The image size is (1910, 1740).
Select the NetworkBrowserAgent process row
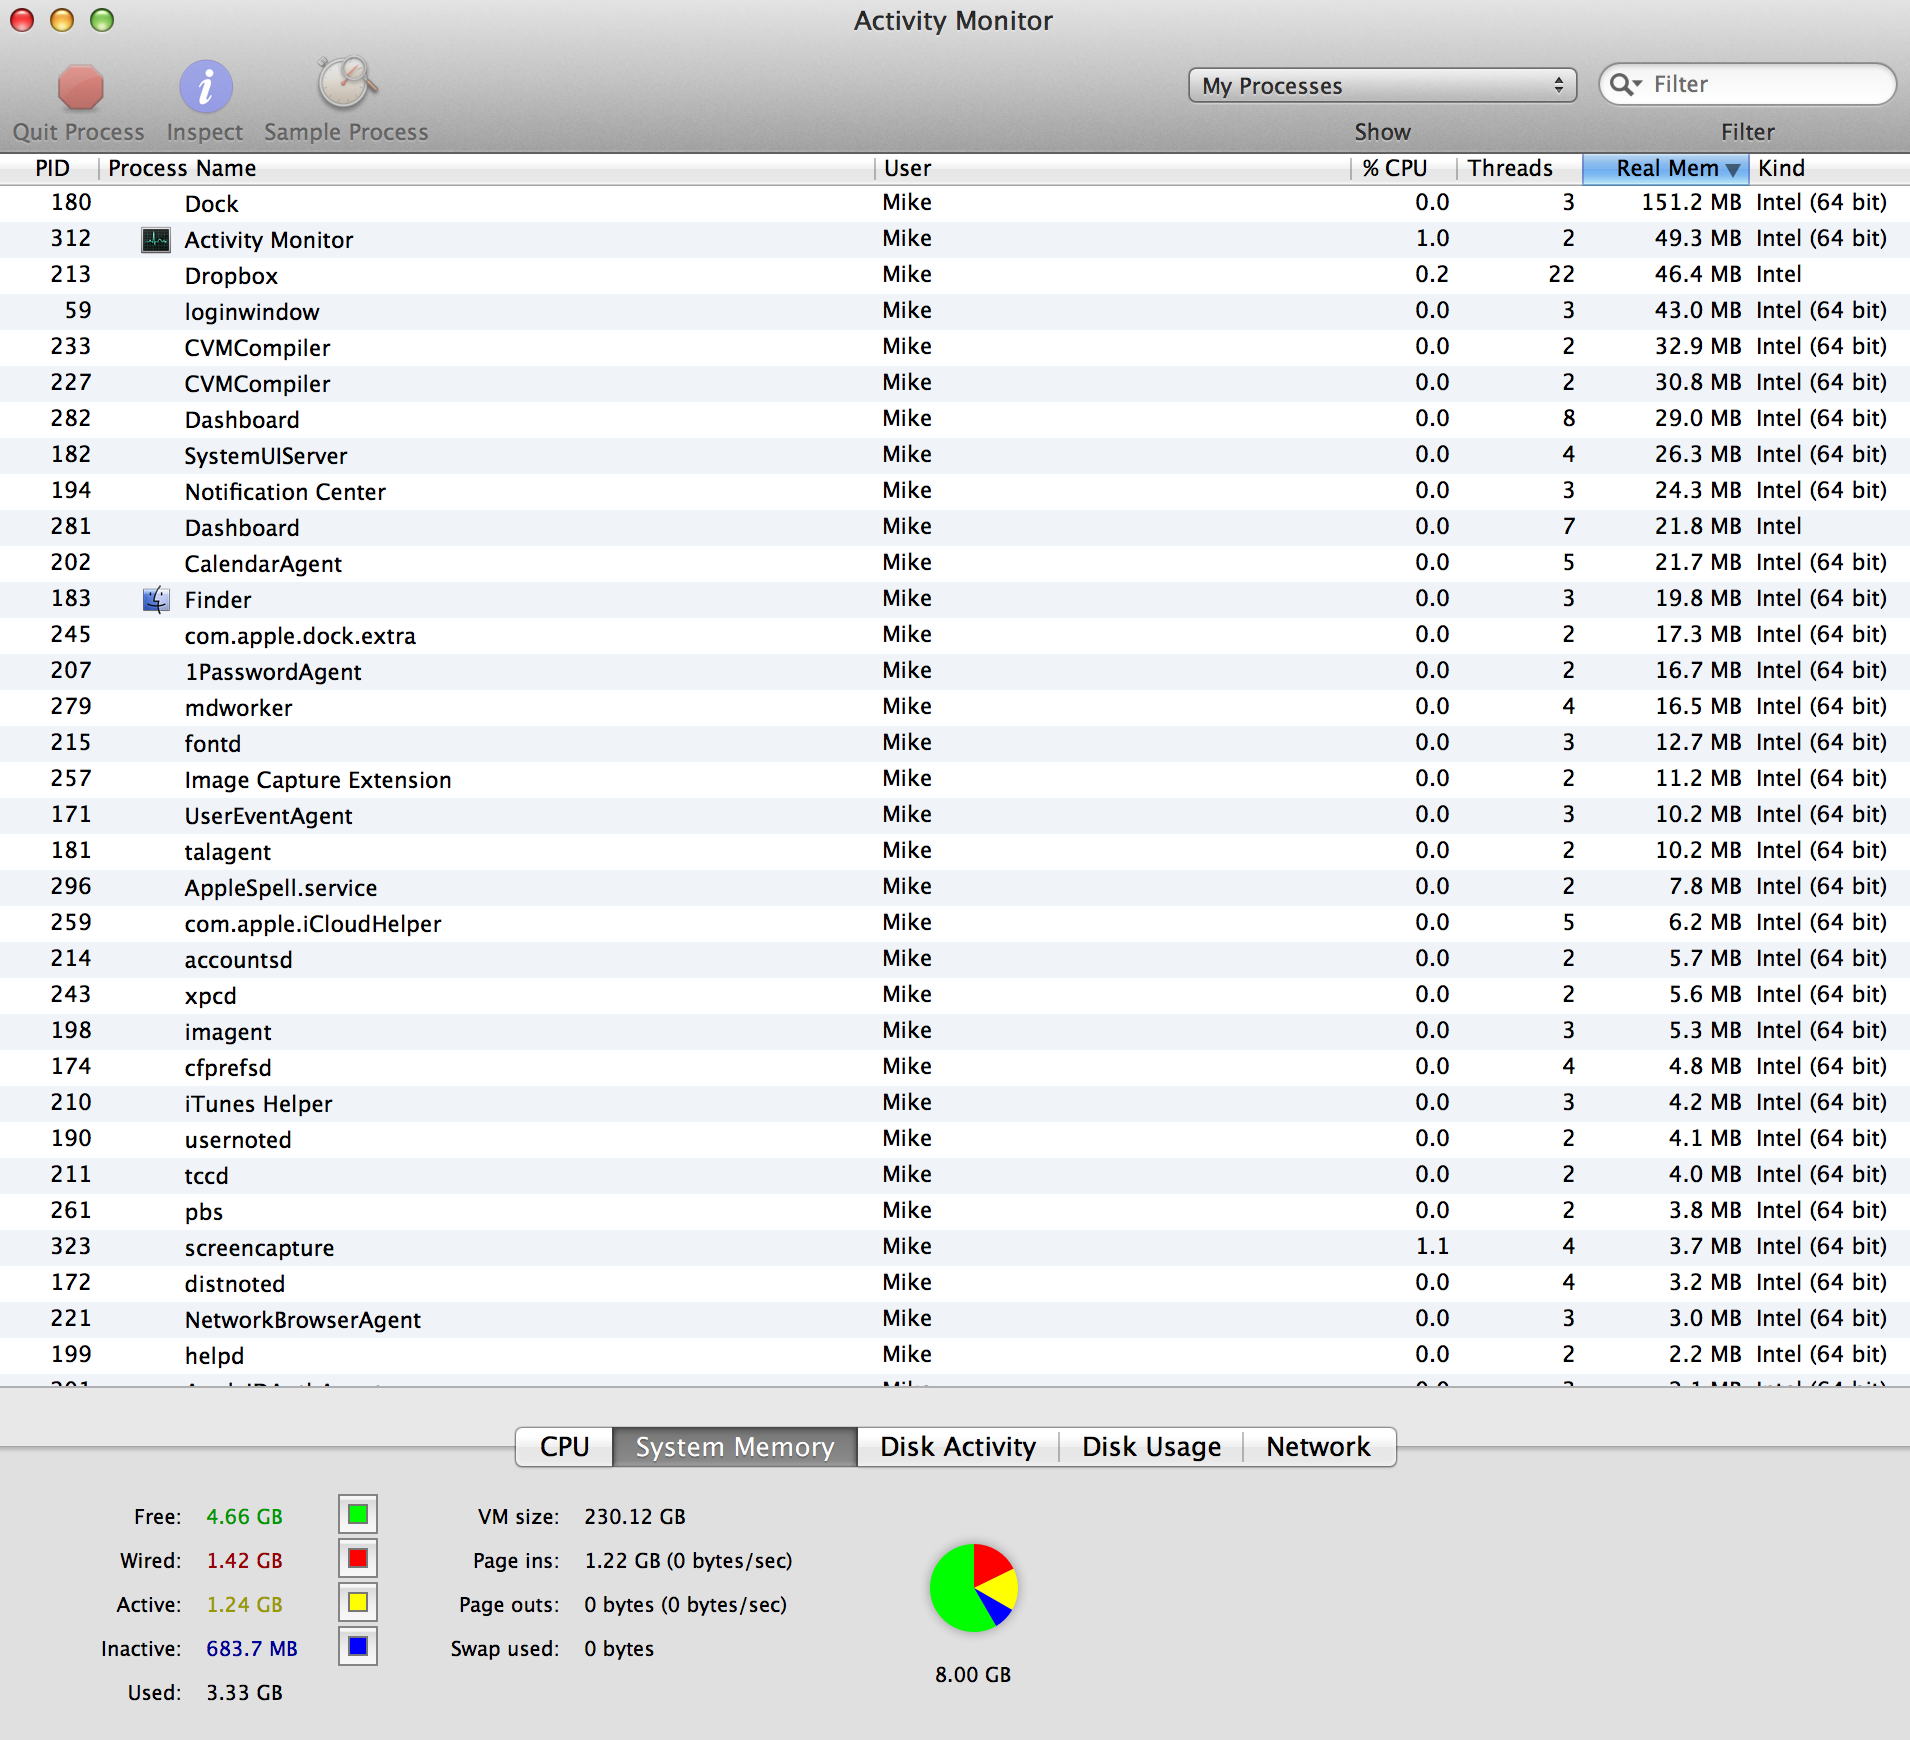pos(955,1320)
